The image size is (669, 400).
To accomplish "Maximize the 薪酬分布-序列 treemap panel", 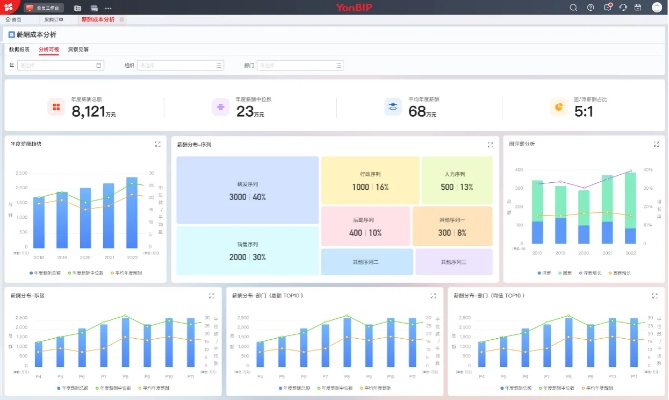I will tap(491, 144).
